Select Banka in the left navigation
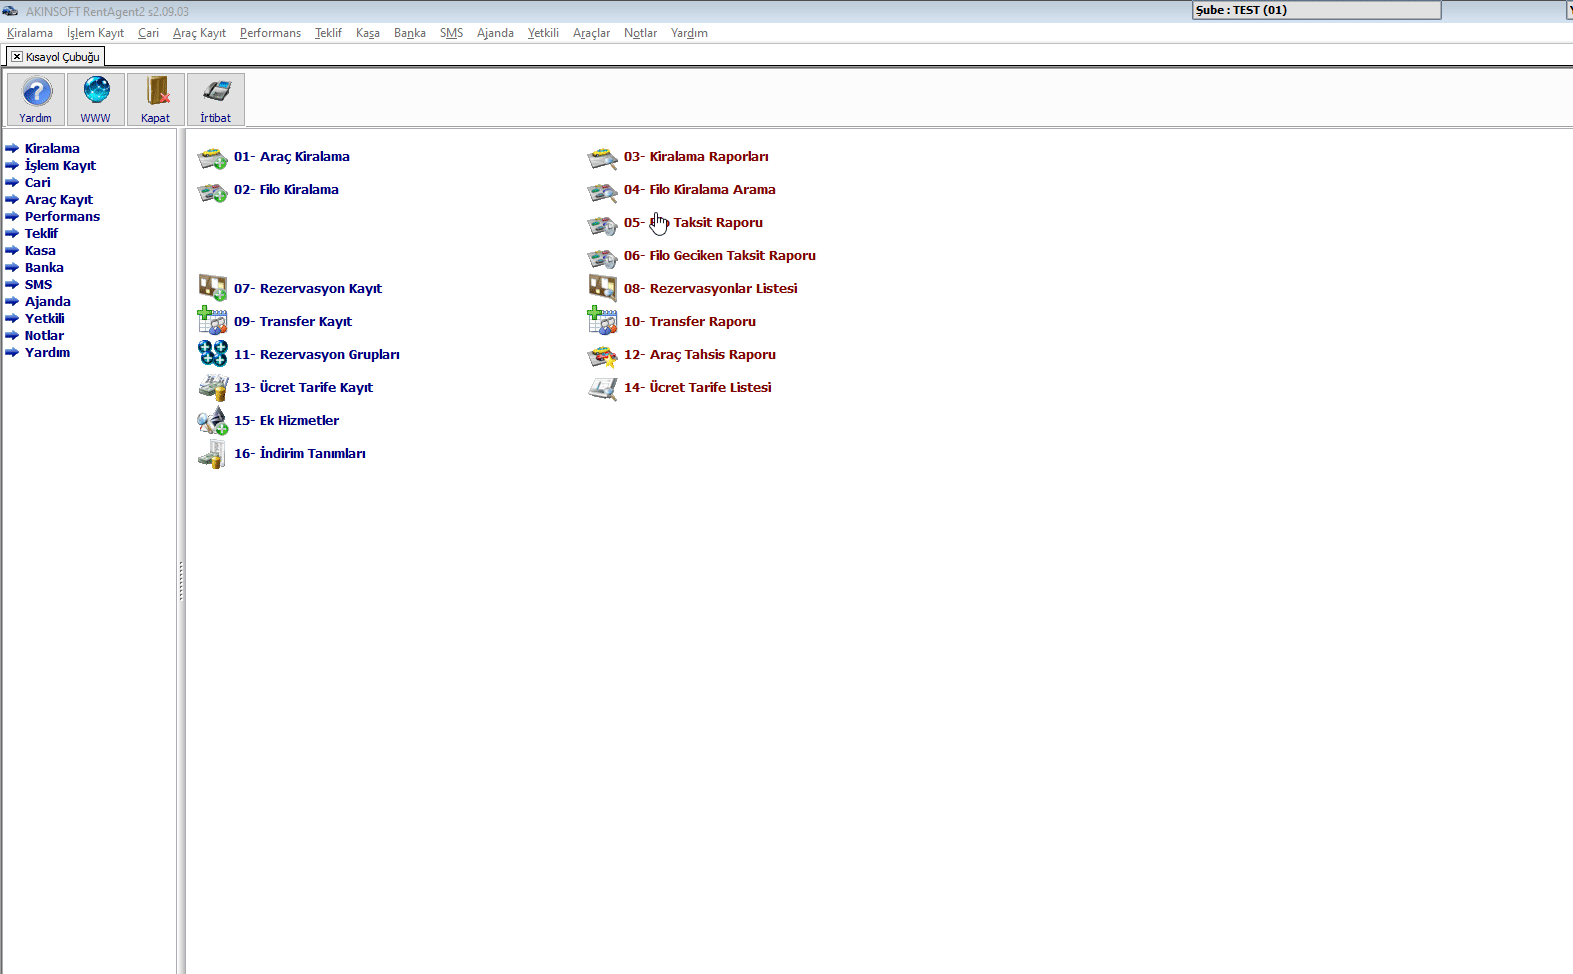 [x=44, y=268]
